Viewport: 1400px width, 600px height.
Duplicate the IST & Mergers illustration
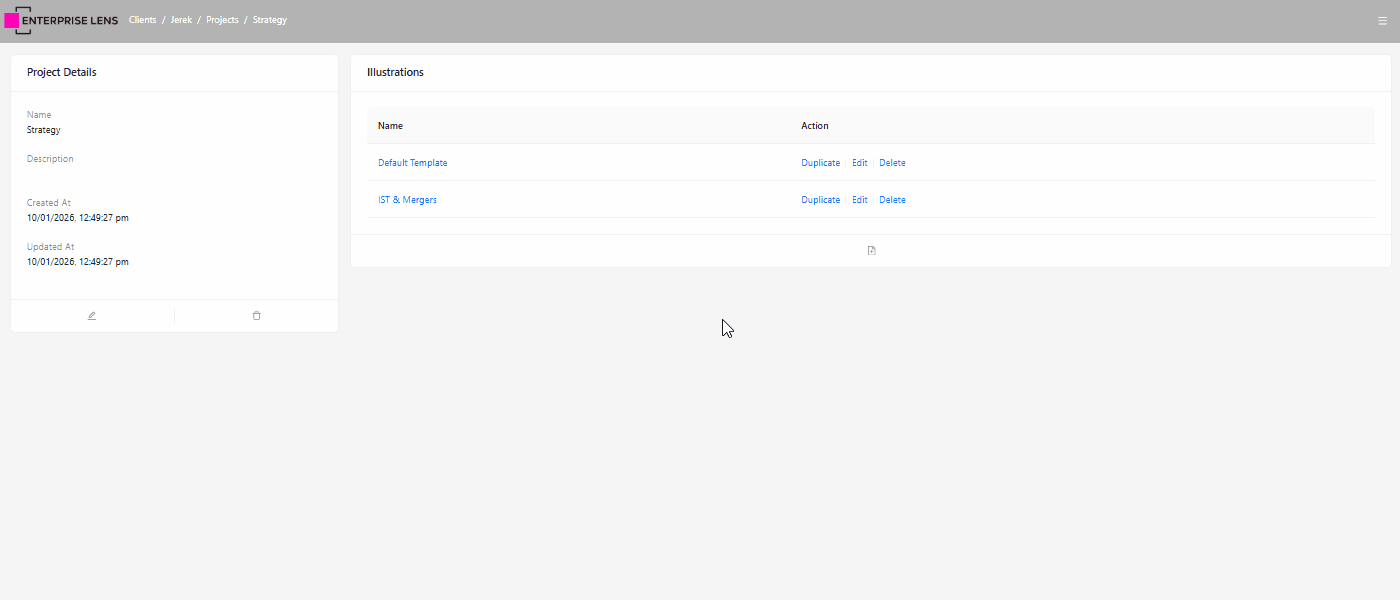click(x=820, y=200)
